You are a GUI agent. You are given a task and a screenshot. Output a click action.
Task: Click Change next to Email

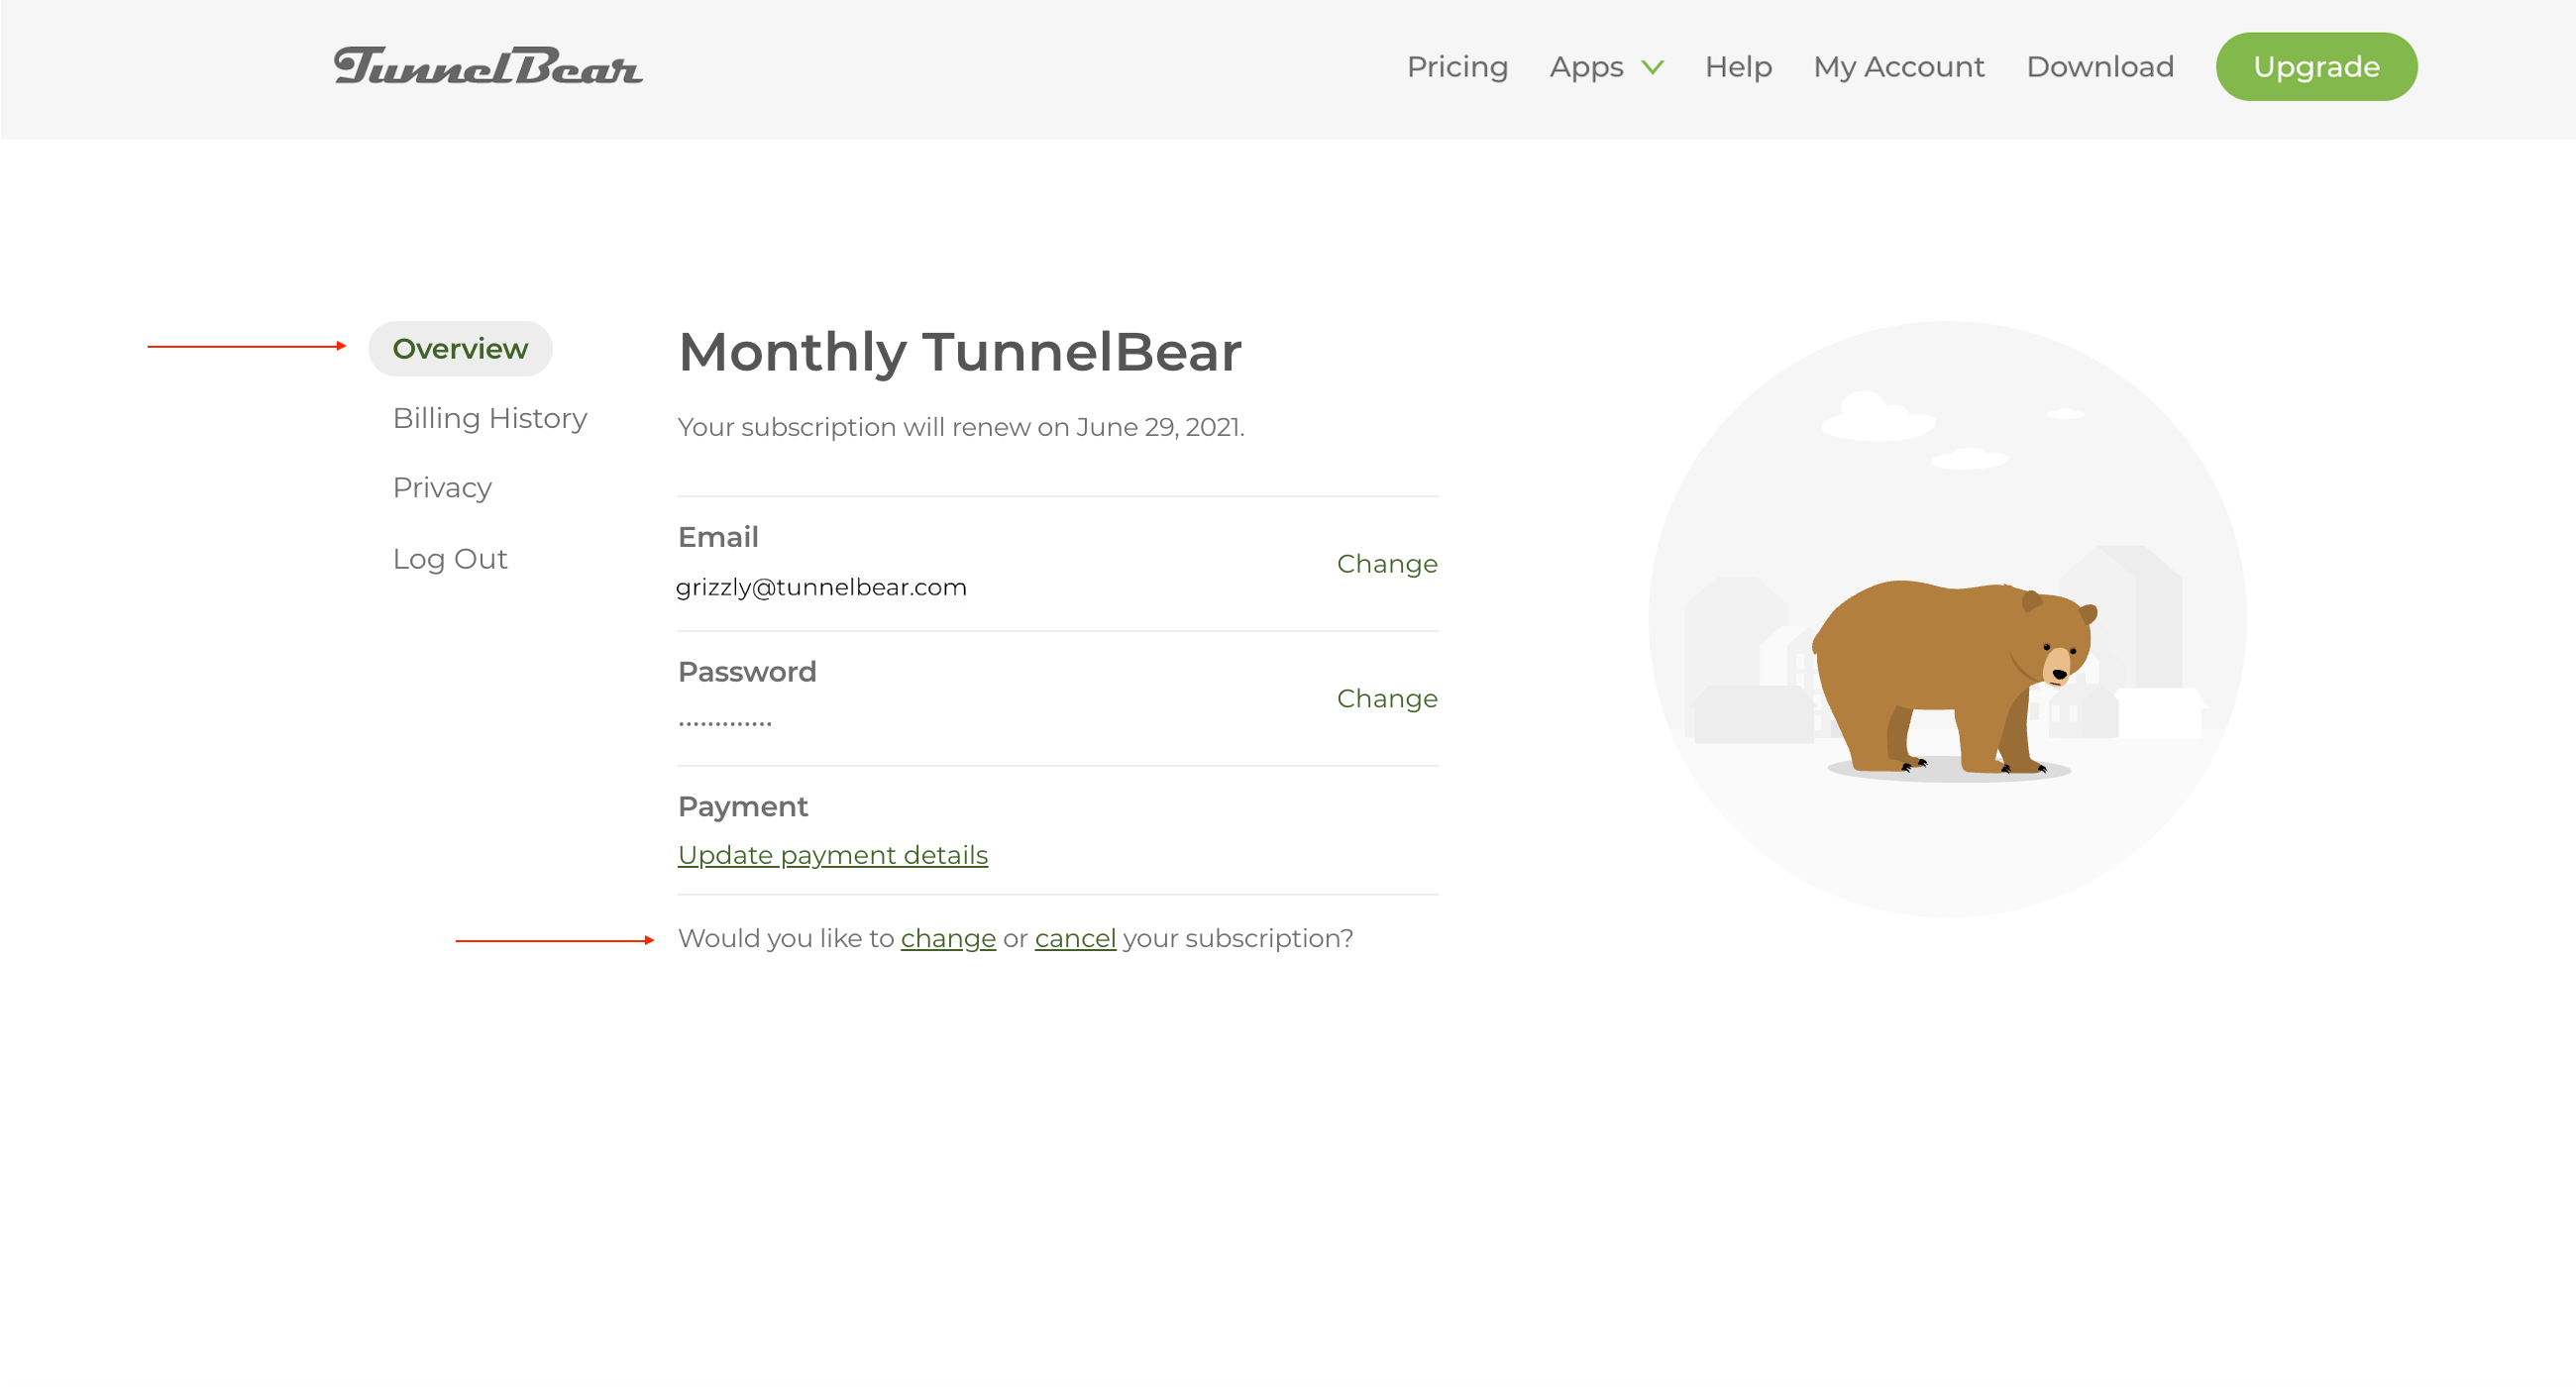[1387, 564]
